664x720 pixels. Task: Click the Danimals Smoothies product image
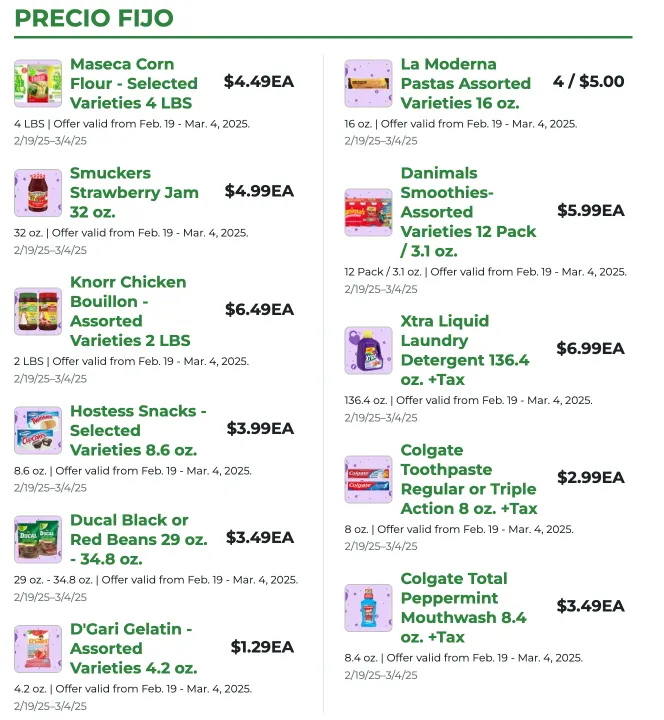(368, 212)
